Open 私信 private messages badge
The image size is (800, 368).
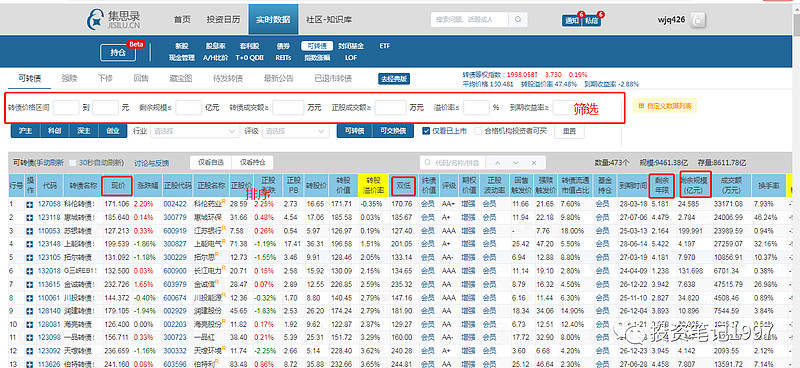point(591,20)
